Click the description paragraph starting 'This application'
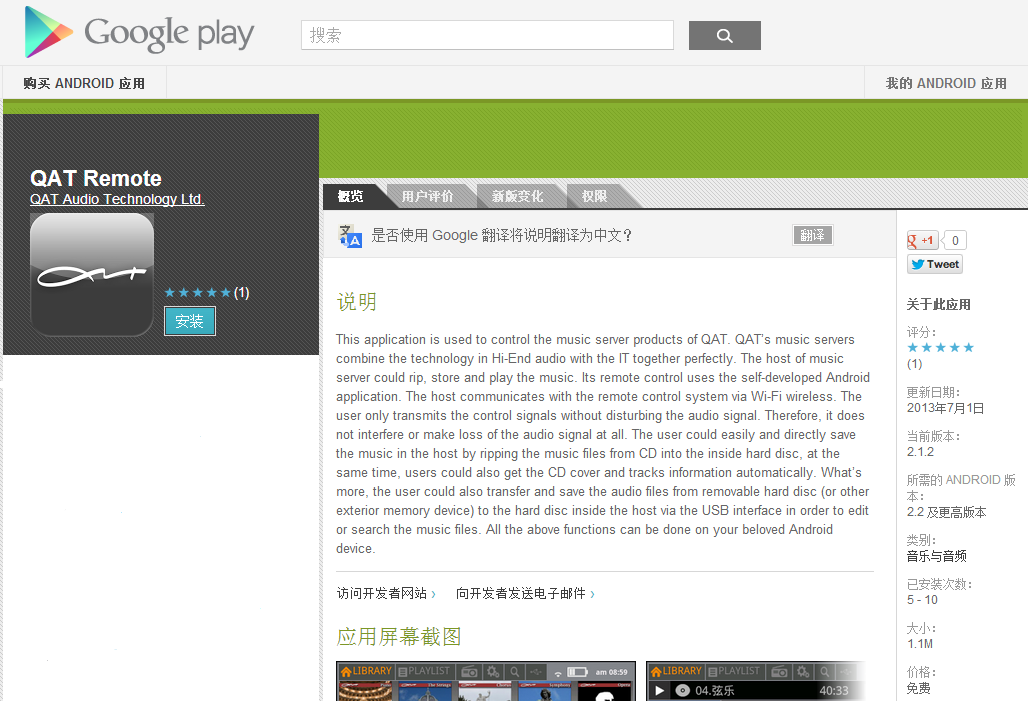The image size is (1028, 701). coord(603,444)
